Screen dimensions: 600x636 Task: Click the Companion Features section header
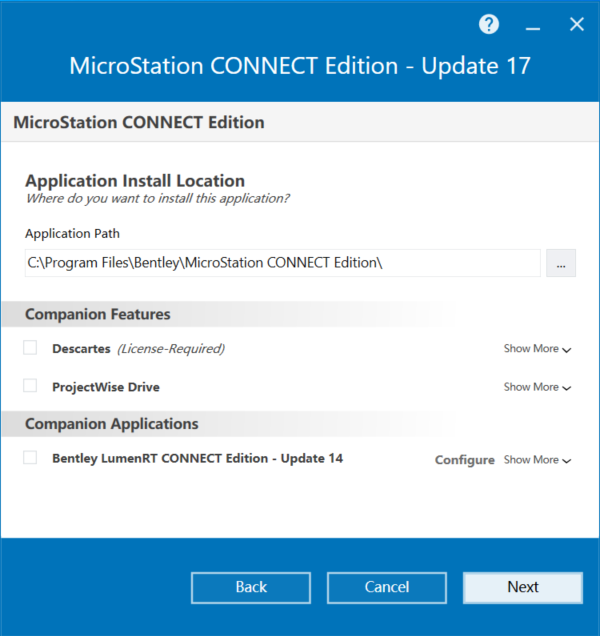point(98,314)
